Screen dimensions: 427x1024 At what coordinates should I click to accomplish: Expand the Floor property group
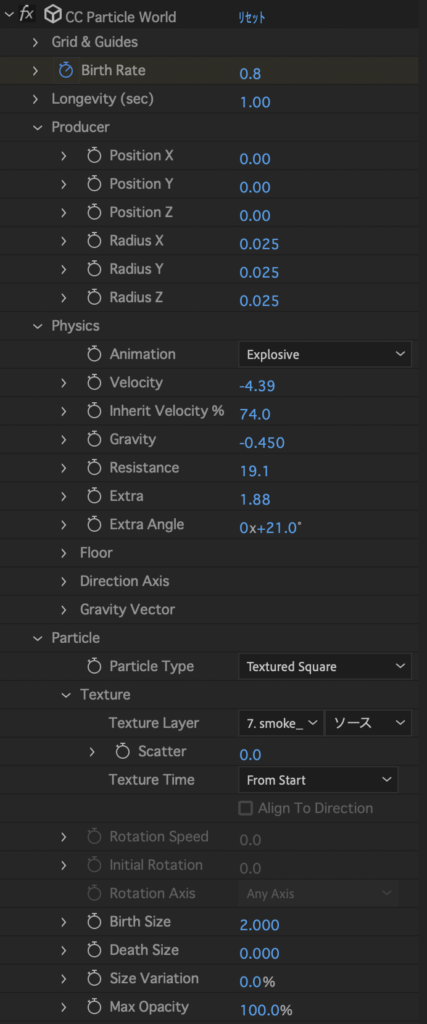pyautogui.click(x=64, y=553)
